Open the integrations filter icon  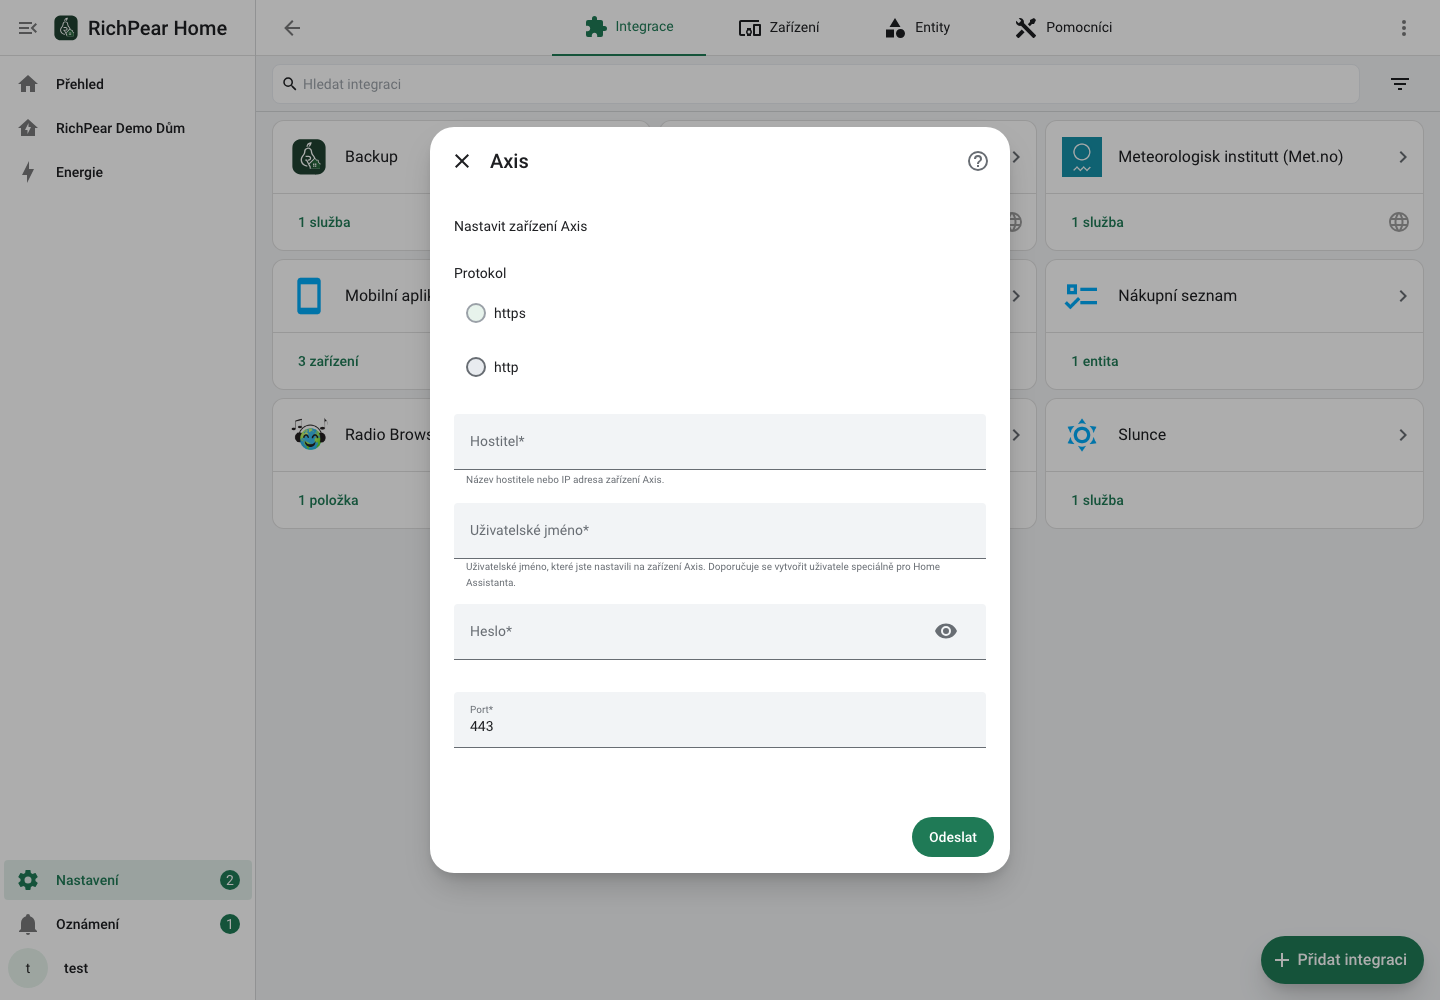click(x=1400, y=84)
